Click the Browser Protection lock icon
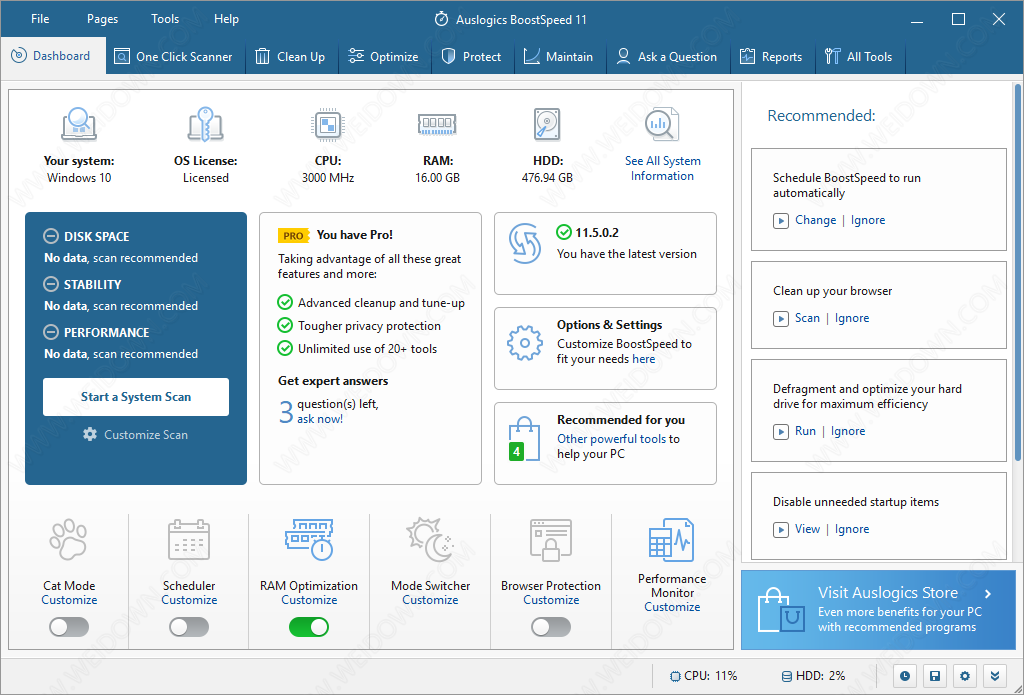Image resolution: width=1024 pixels, height=695 pixels. click(x=551, y=540)
